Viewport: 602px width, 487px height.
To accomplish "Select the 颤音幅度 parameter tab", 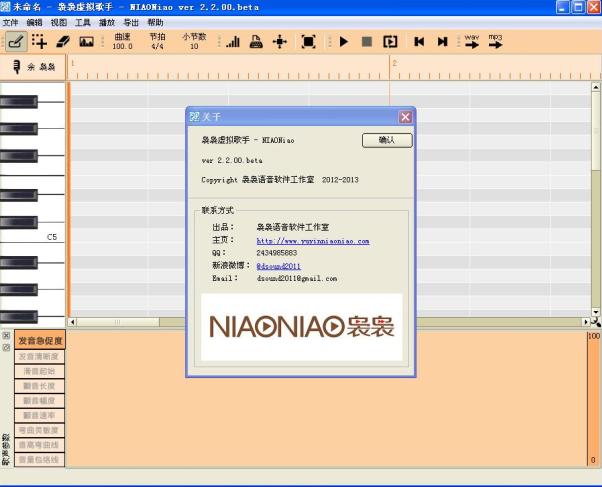I will click(39, 401).
